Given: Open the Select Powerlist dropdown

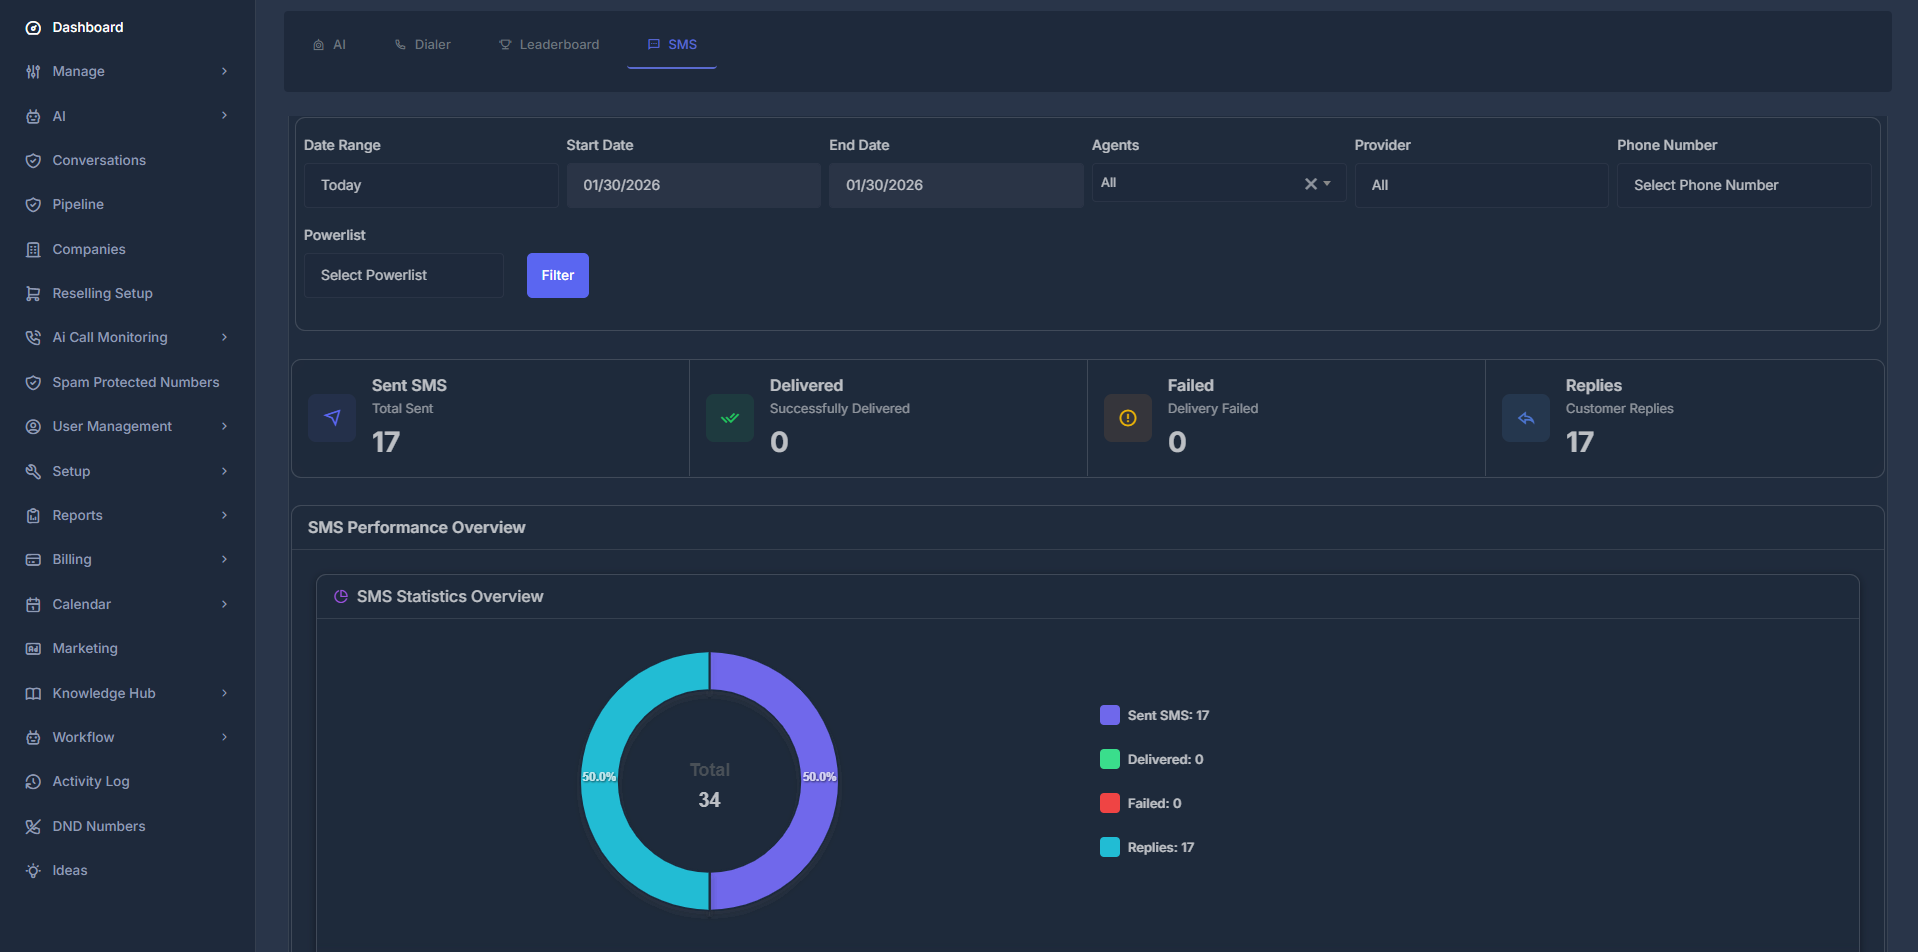Looking at the screenshot, I should tap(404, 275).
